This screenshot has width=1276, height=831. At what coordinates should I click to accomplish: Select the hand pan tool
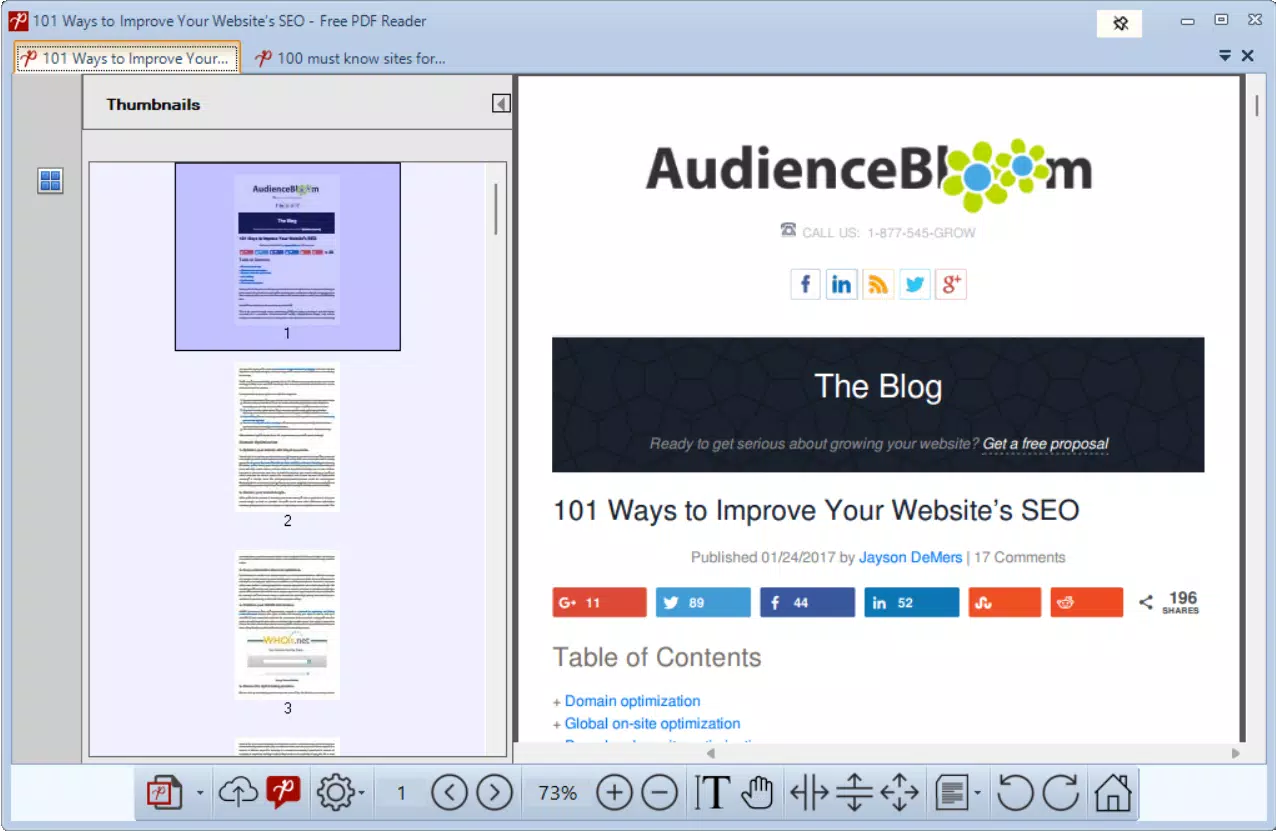758,793
